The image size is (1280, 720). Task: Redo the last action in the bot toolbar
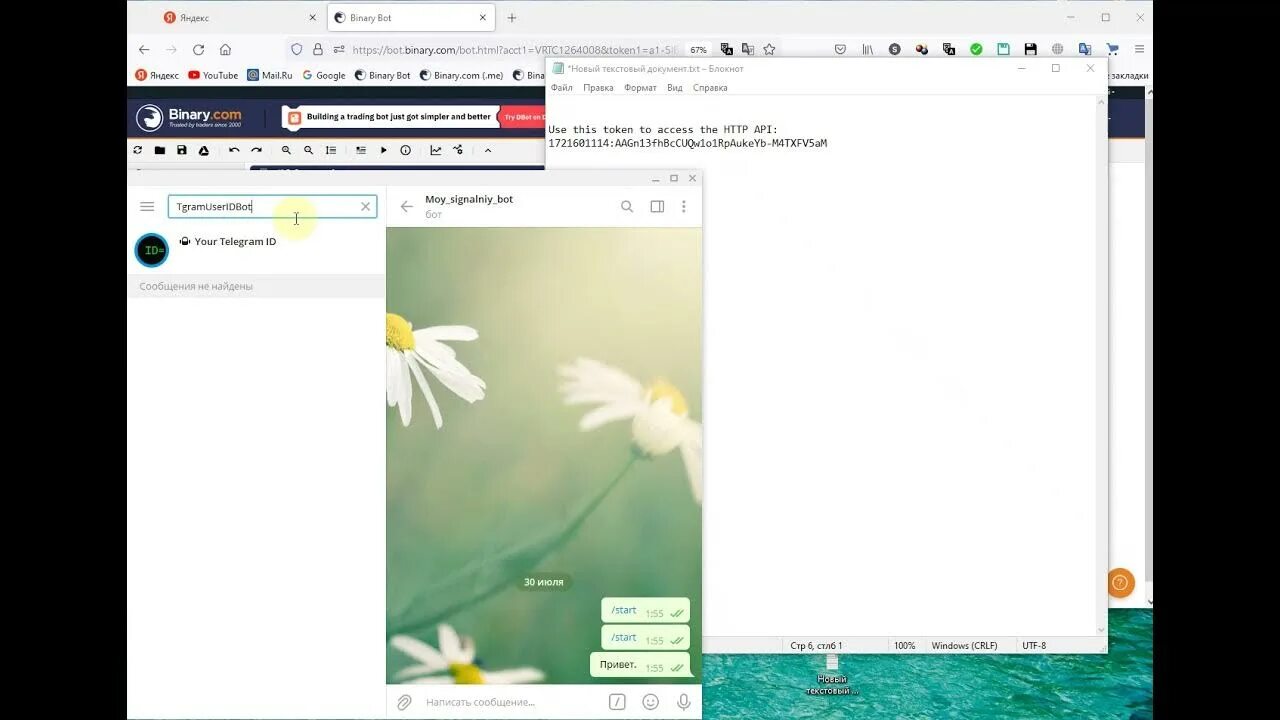pyautogui.click(x=256, y=150)
